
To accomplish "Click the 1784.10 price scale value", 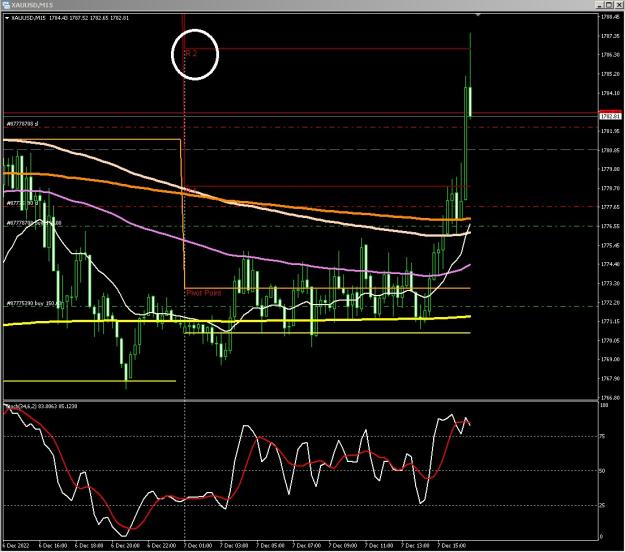I will coord(610,93).
